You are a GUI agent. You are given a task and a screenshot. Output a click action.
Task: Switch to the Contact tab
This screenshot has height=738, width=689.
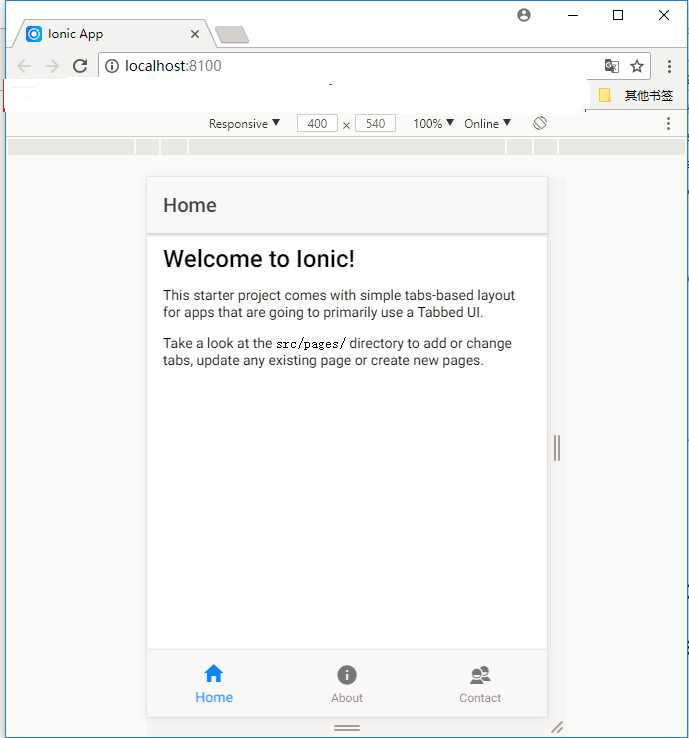click(480, 683)
